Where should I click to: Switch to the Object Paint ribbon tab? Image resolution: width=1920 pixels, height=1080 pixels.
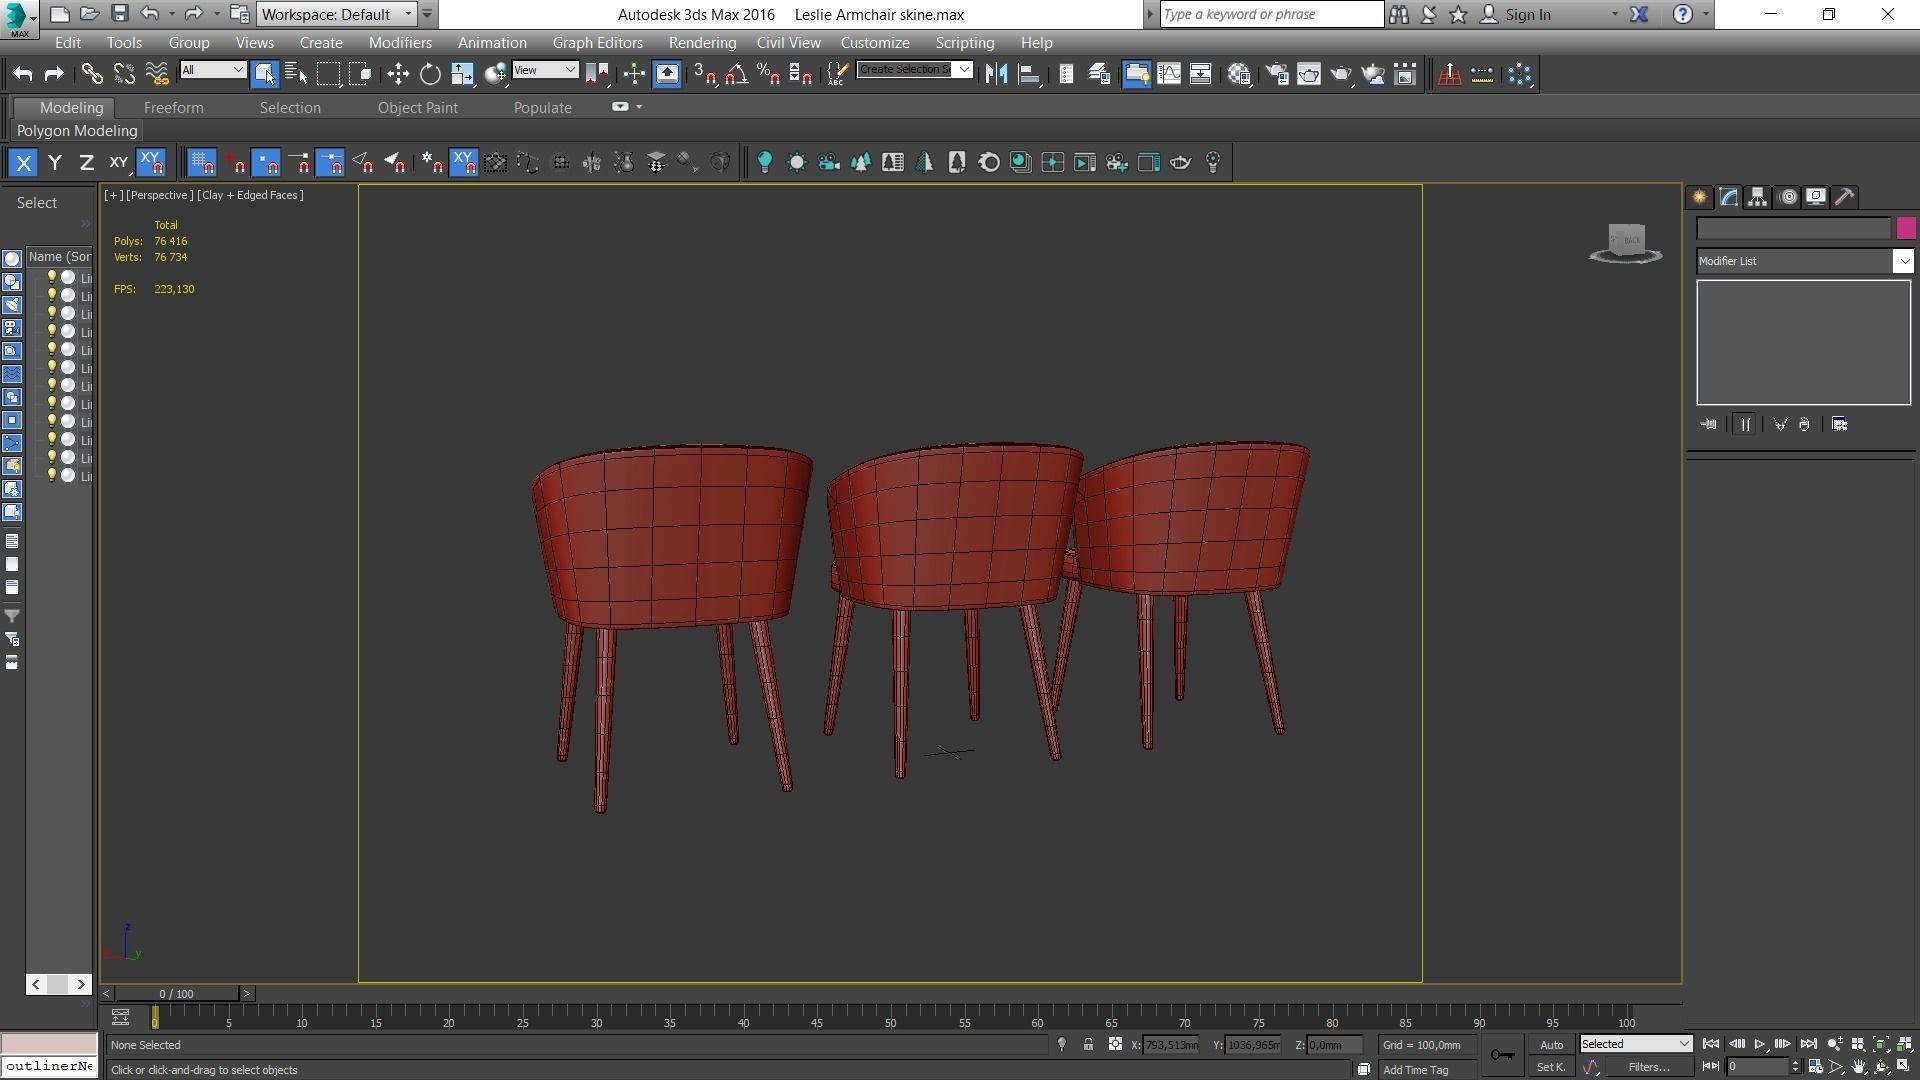[417, 108]
